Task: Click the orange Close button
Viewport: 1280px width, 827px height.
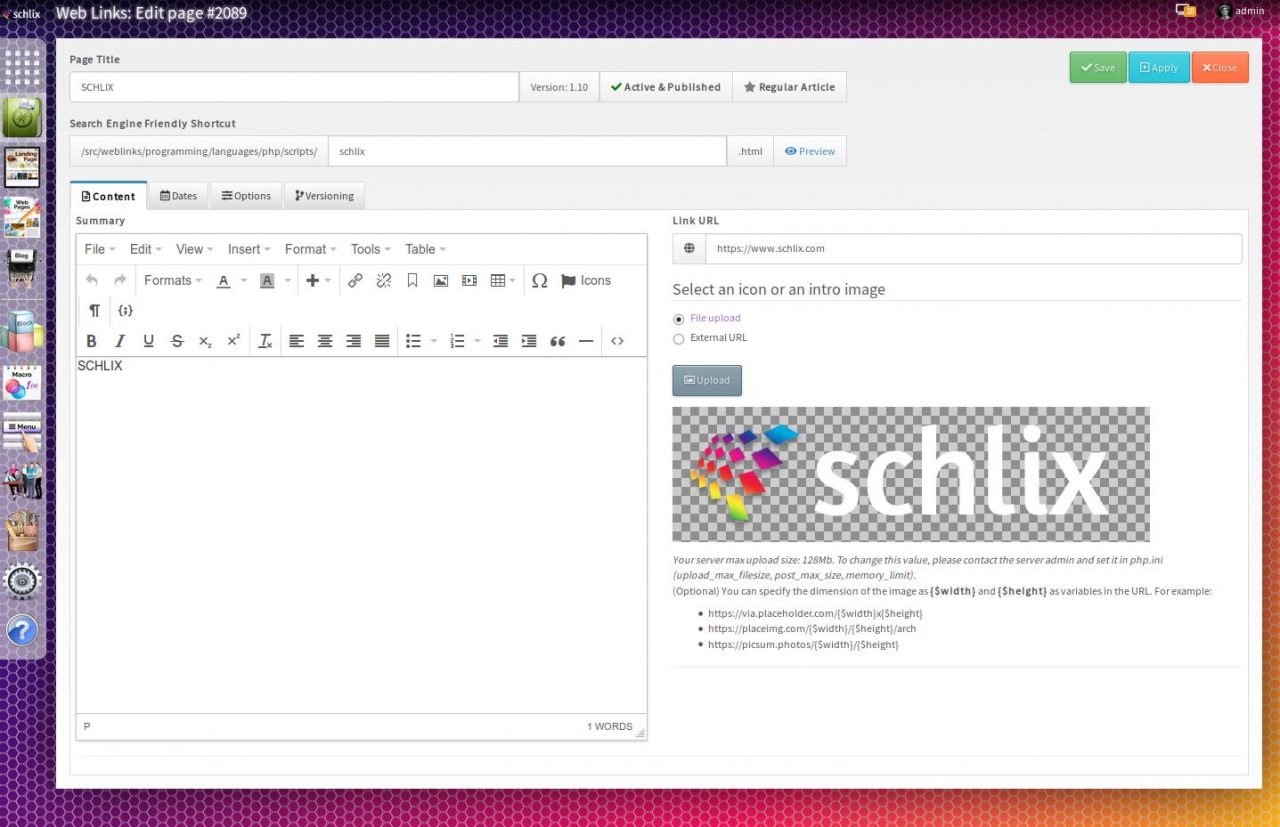Action: [x=1220, y=67]
